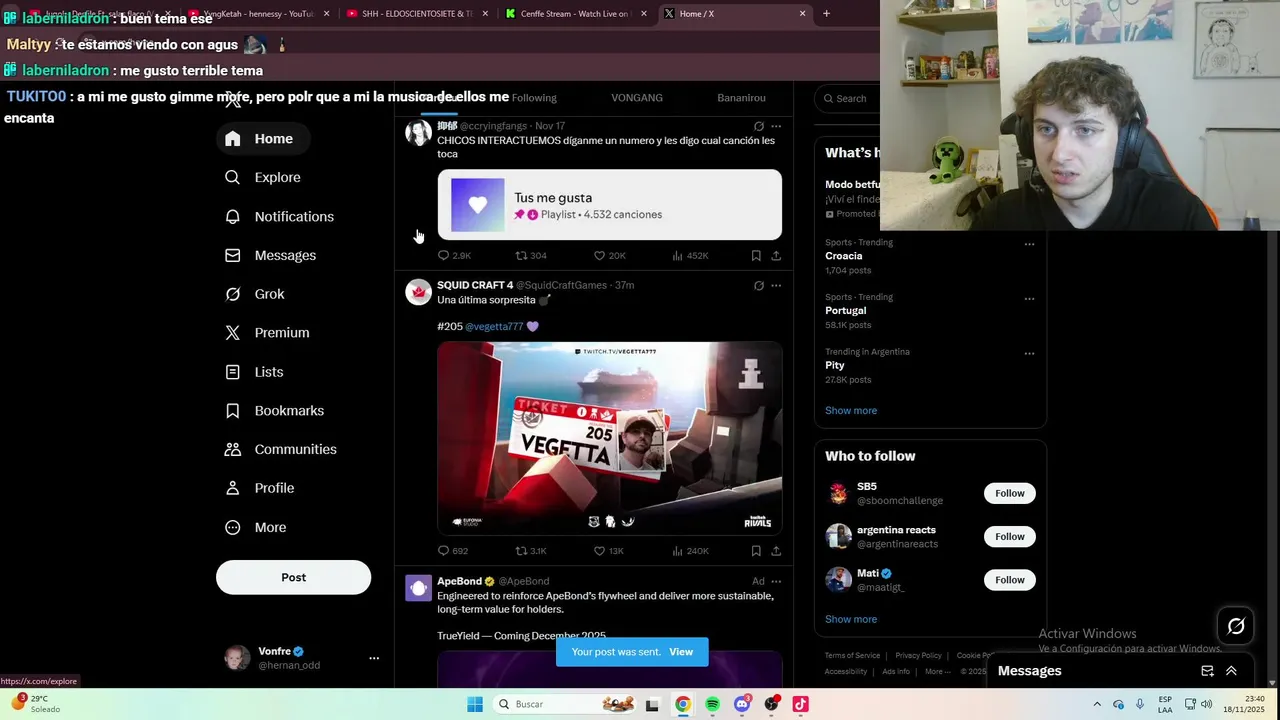Open Notifications via the bell icon
The width and height of the screenshot is (1280, 720).
click(x=232, y=216)
